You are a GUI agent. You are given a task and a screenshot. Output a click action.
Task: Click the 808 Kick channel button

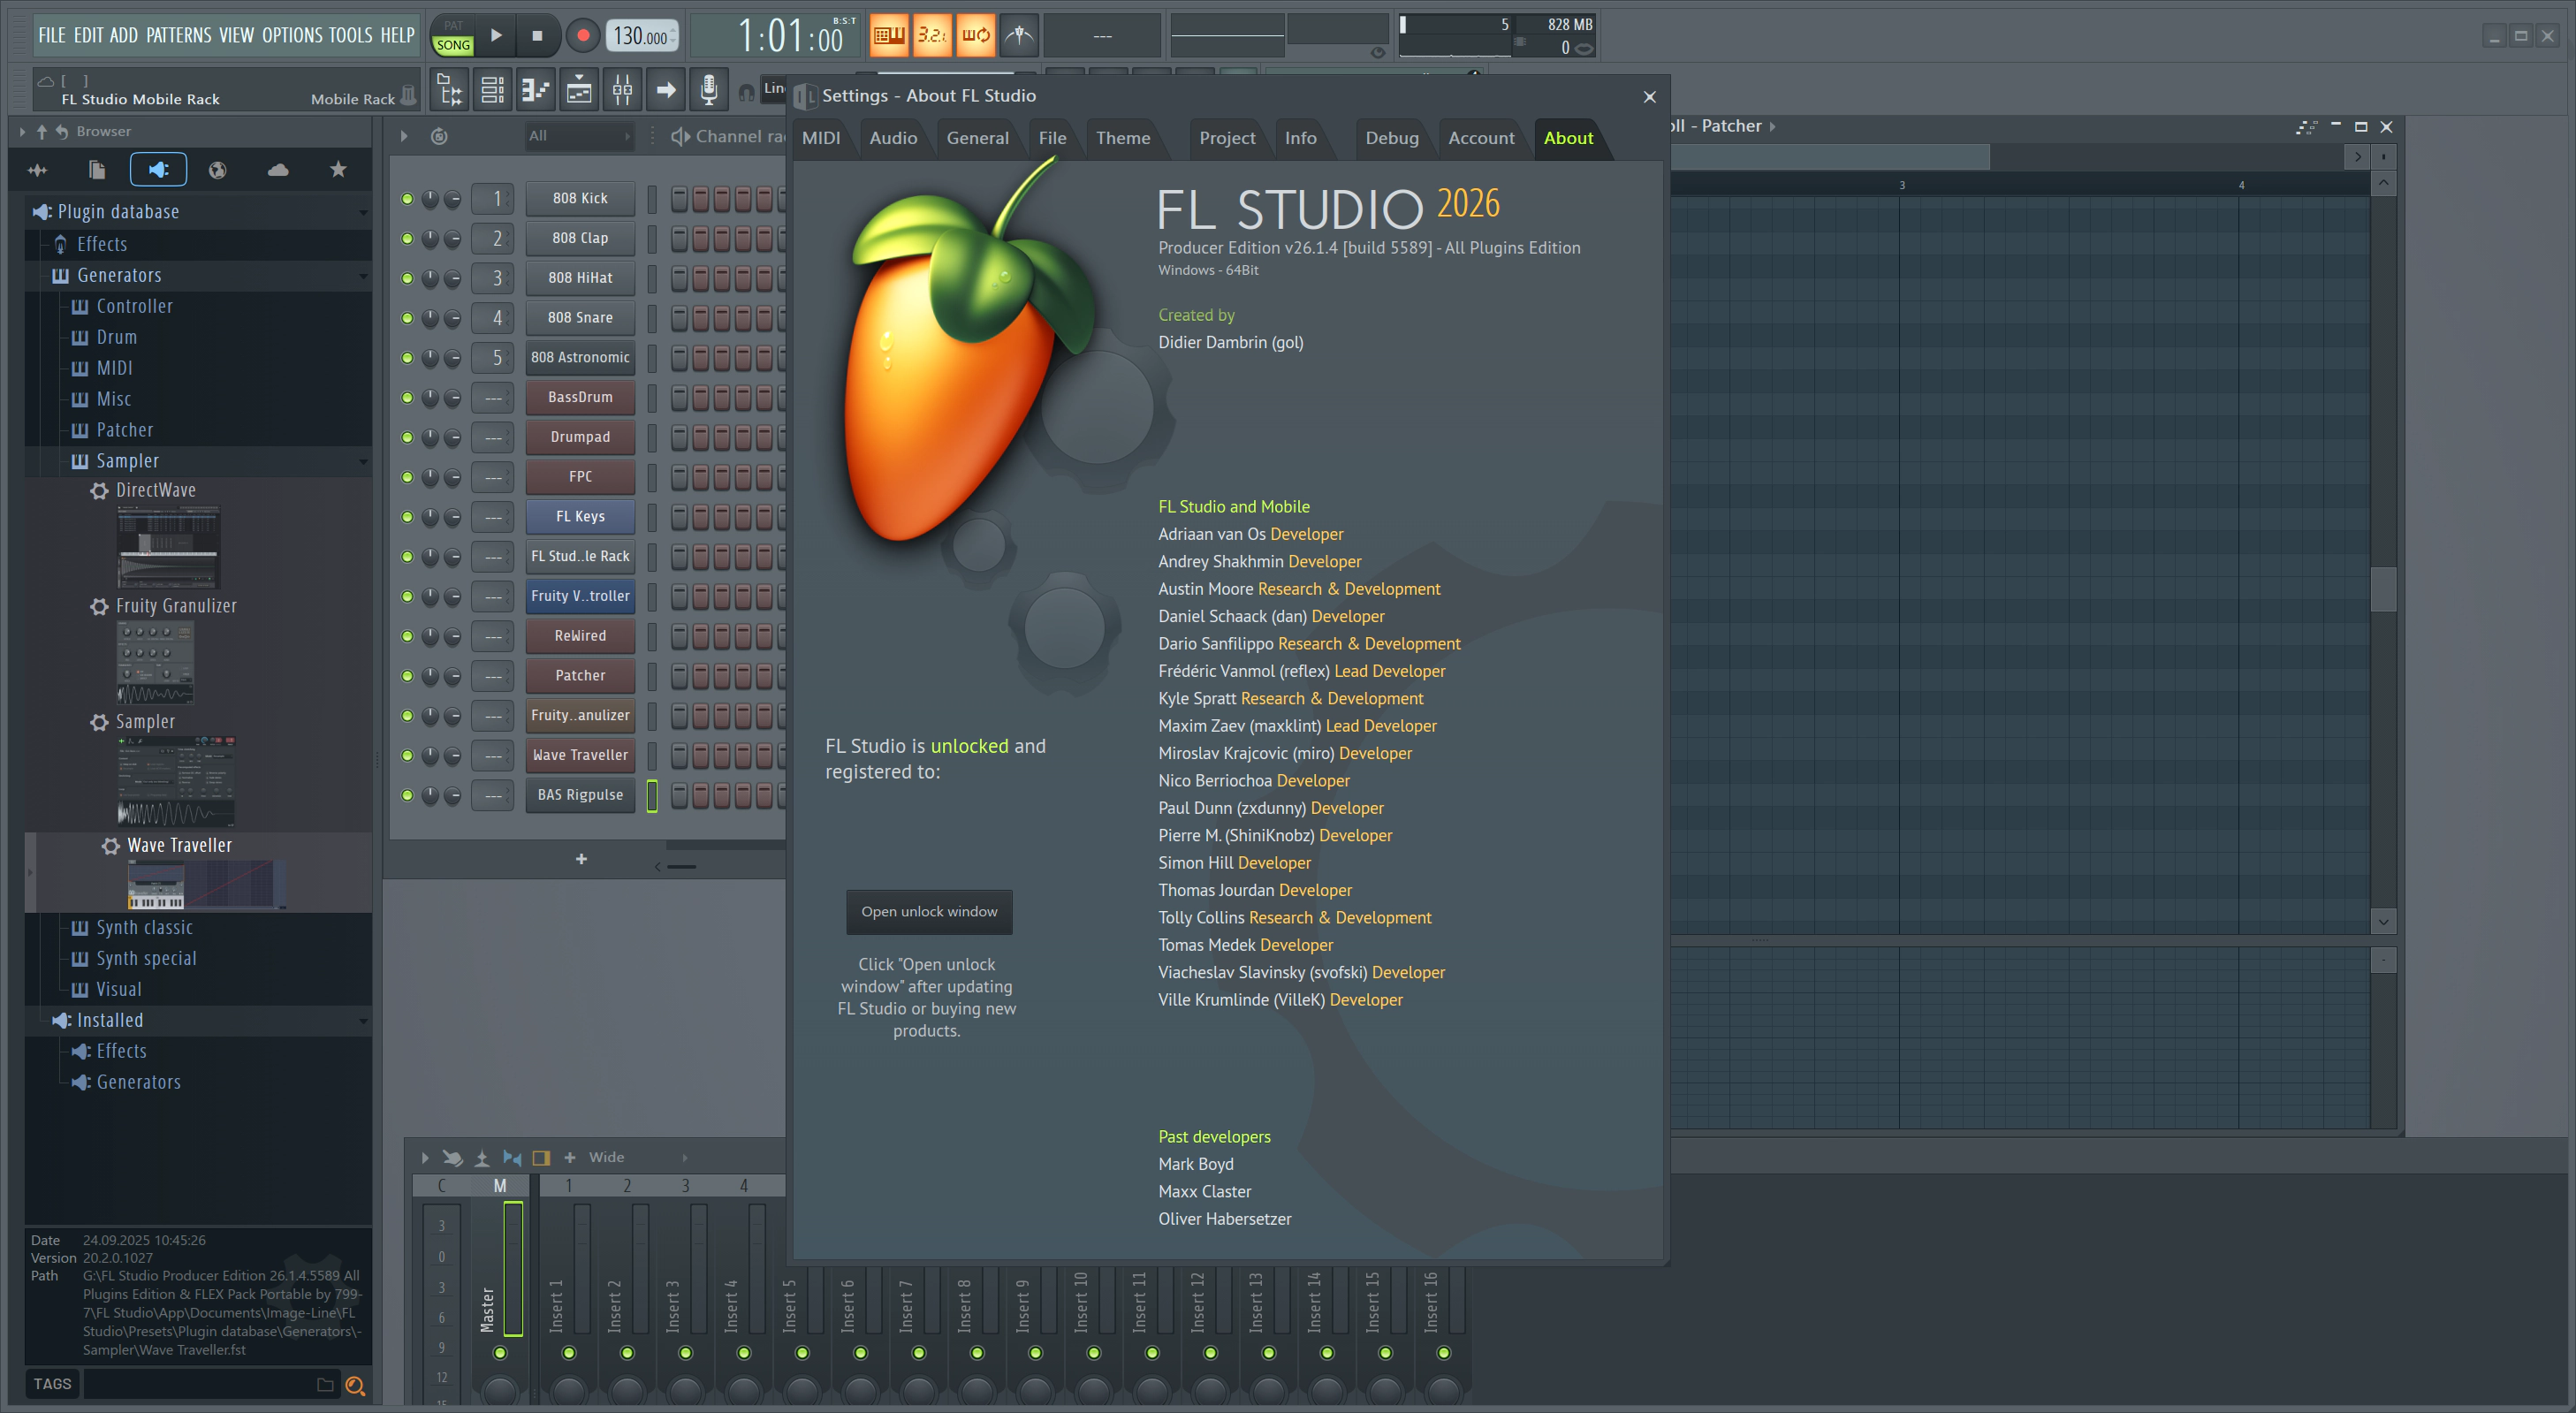tap(580, 198)
